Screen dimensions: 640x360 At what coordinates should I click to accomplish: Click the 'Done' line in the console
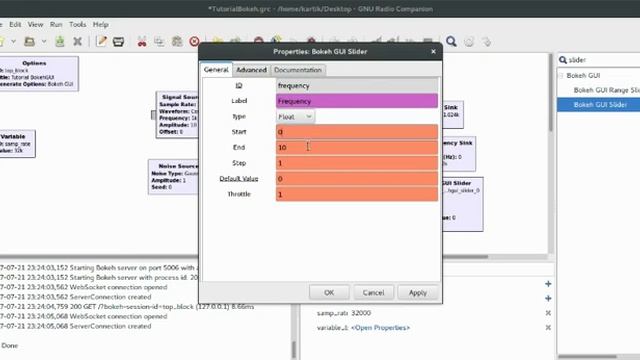9,346
